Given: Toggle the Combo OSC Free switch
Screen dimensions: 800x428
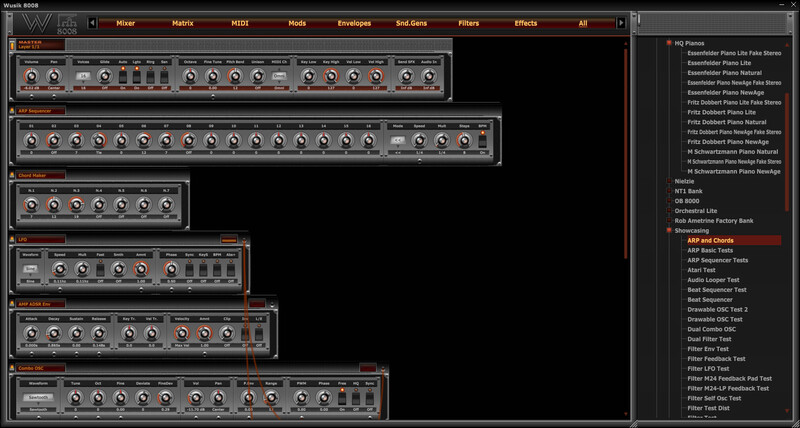Looking at the screenshot, I should pos(341,396).
